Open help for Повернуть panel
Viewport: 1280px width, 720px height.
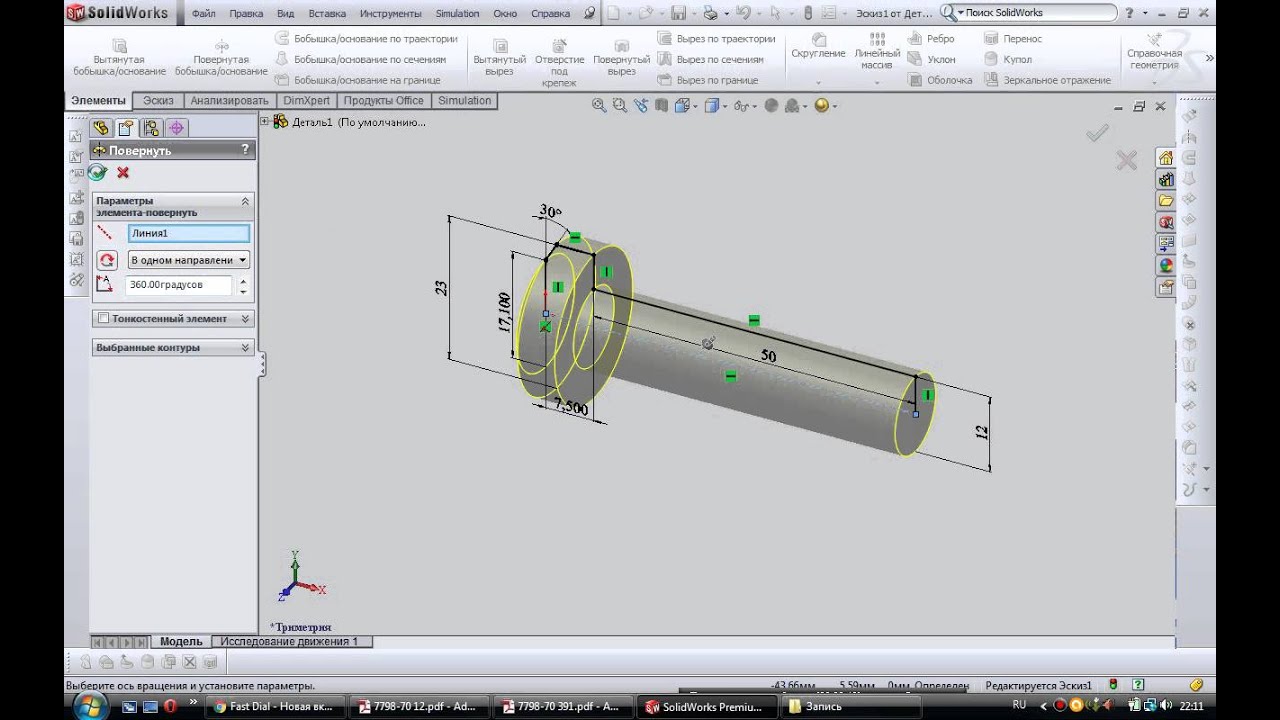click(x=245, y=150)
